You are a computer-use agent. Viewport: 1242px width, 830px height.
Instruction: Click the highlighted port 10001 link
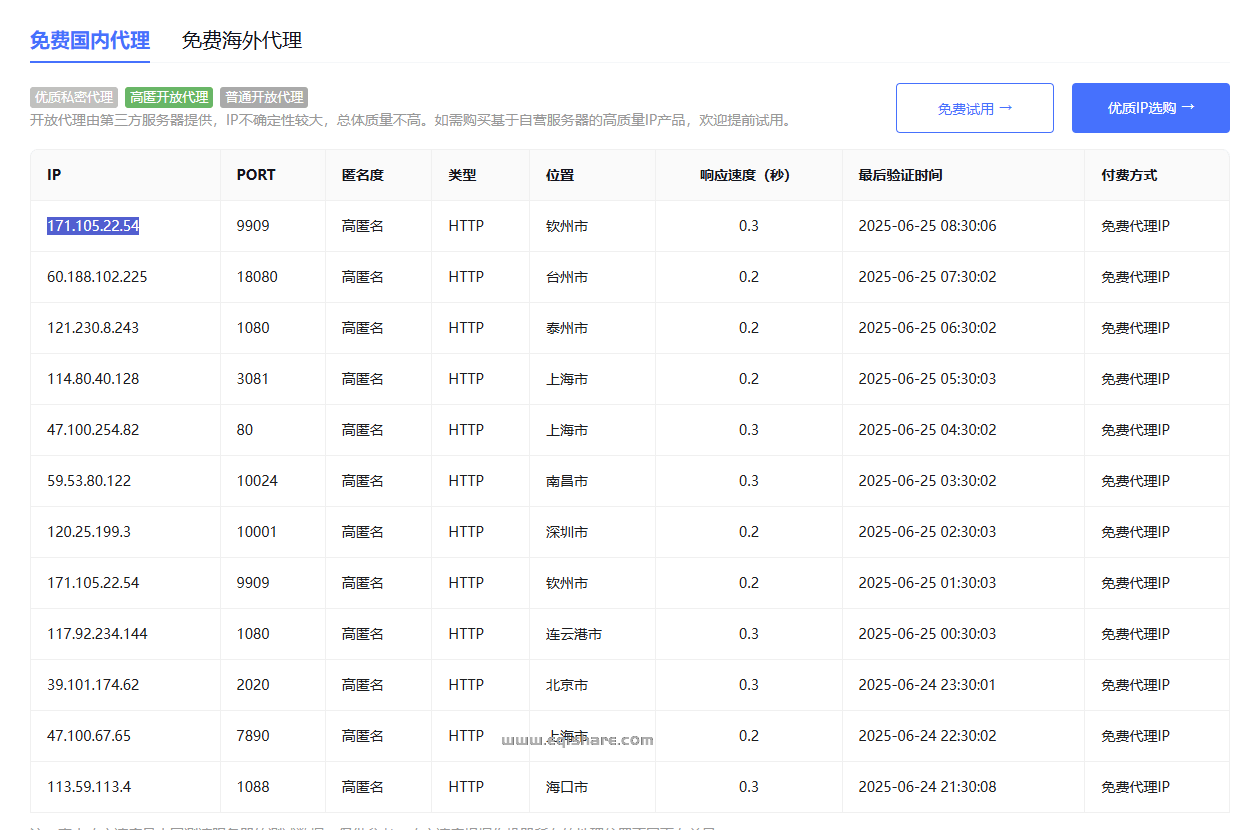254,531
